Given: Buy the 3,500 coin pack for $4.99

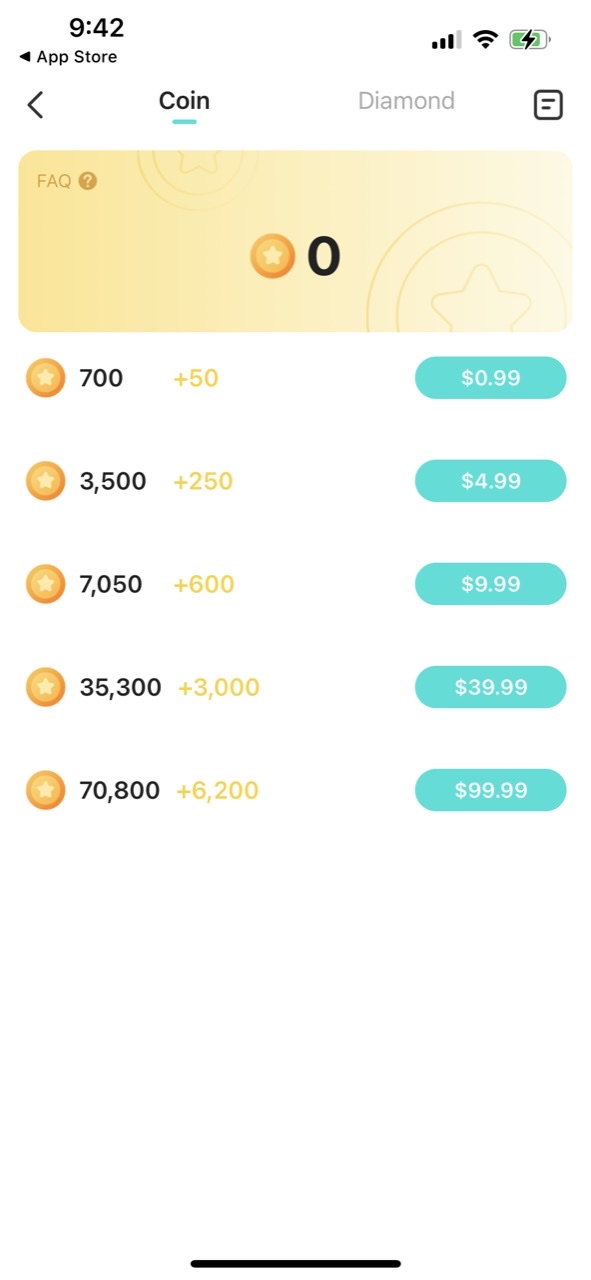Looking at the screenshot, I should [x=490, y=481].
